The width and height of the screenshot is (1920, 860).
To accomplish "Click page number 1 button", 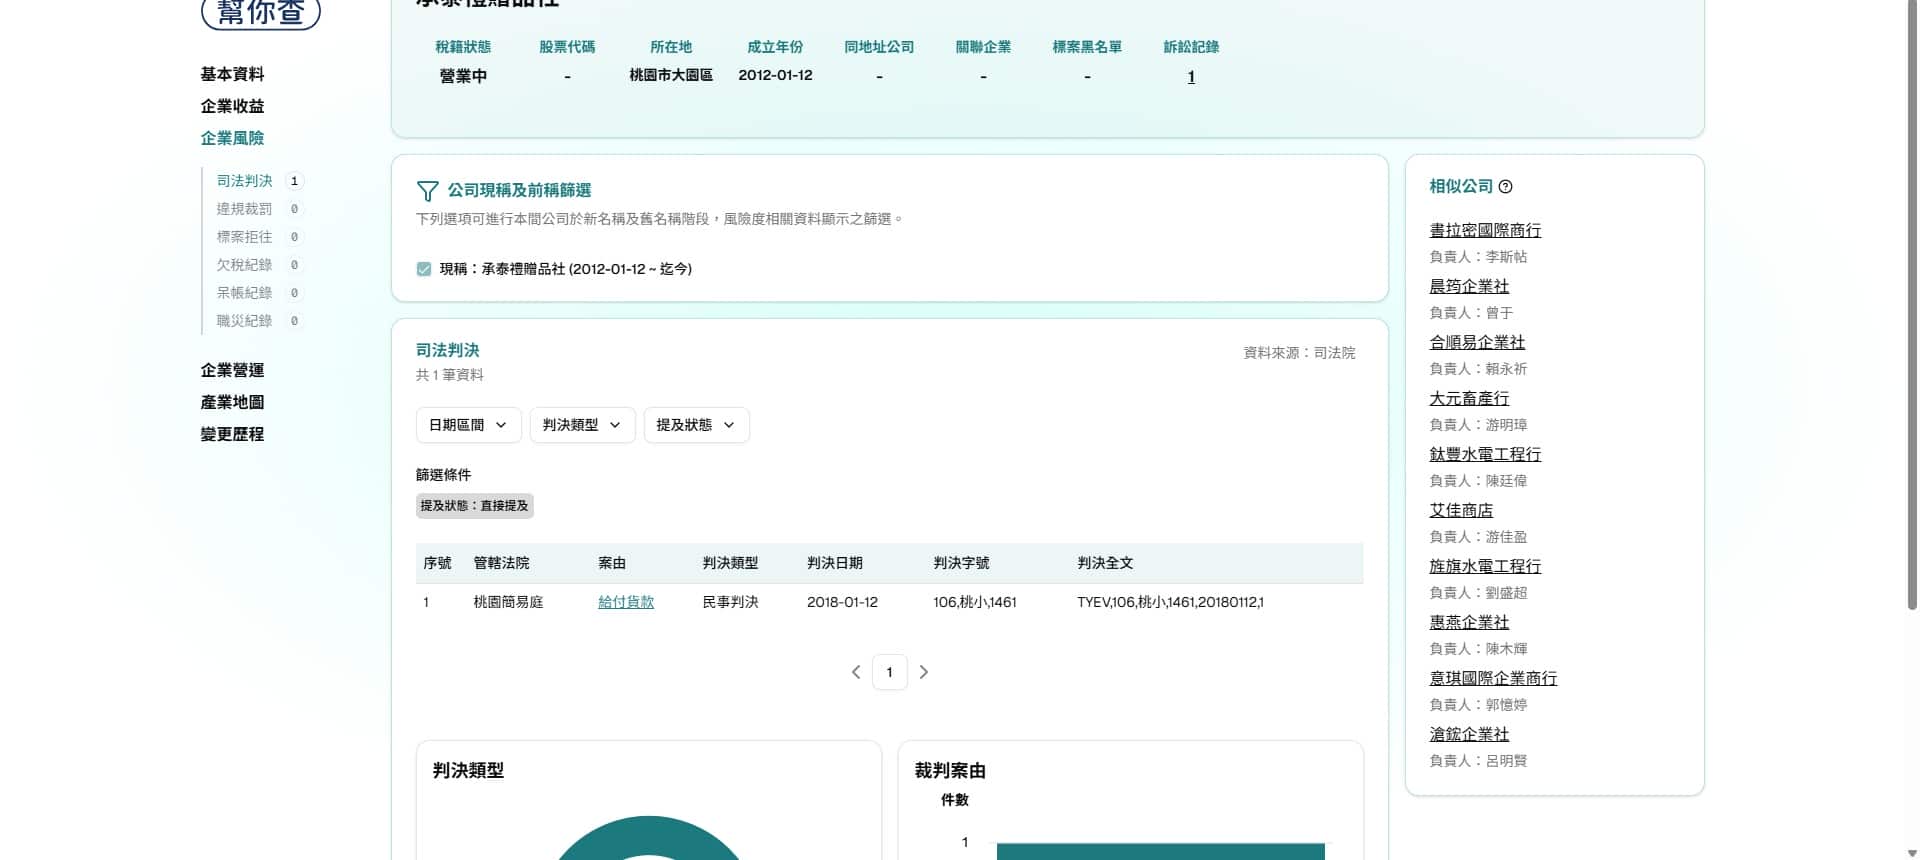I will tap(889, 672).
